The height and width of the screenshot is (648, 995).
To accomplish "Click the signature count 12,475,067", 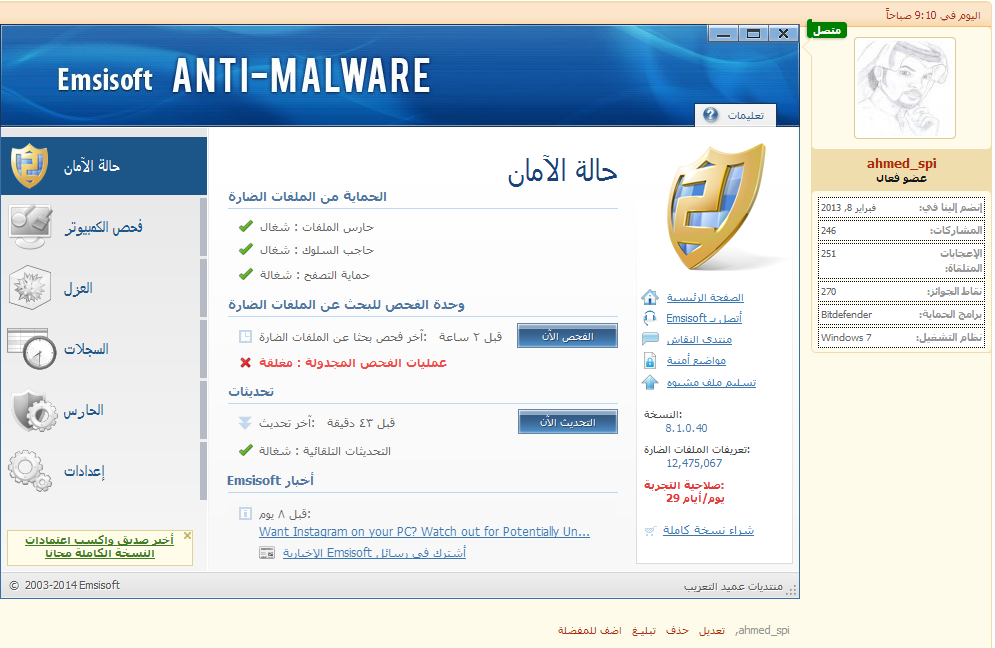I will (x=694, y=463).
